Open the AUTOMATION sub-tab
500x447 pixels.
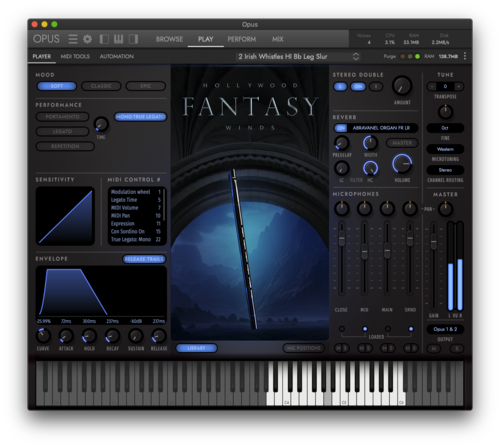click(x=117, y=56)
